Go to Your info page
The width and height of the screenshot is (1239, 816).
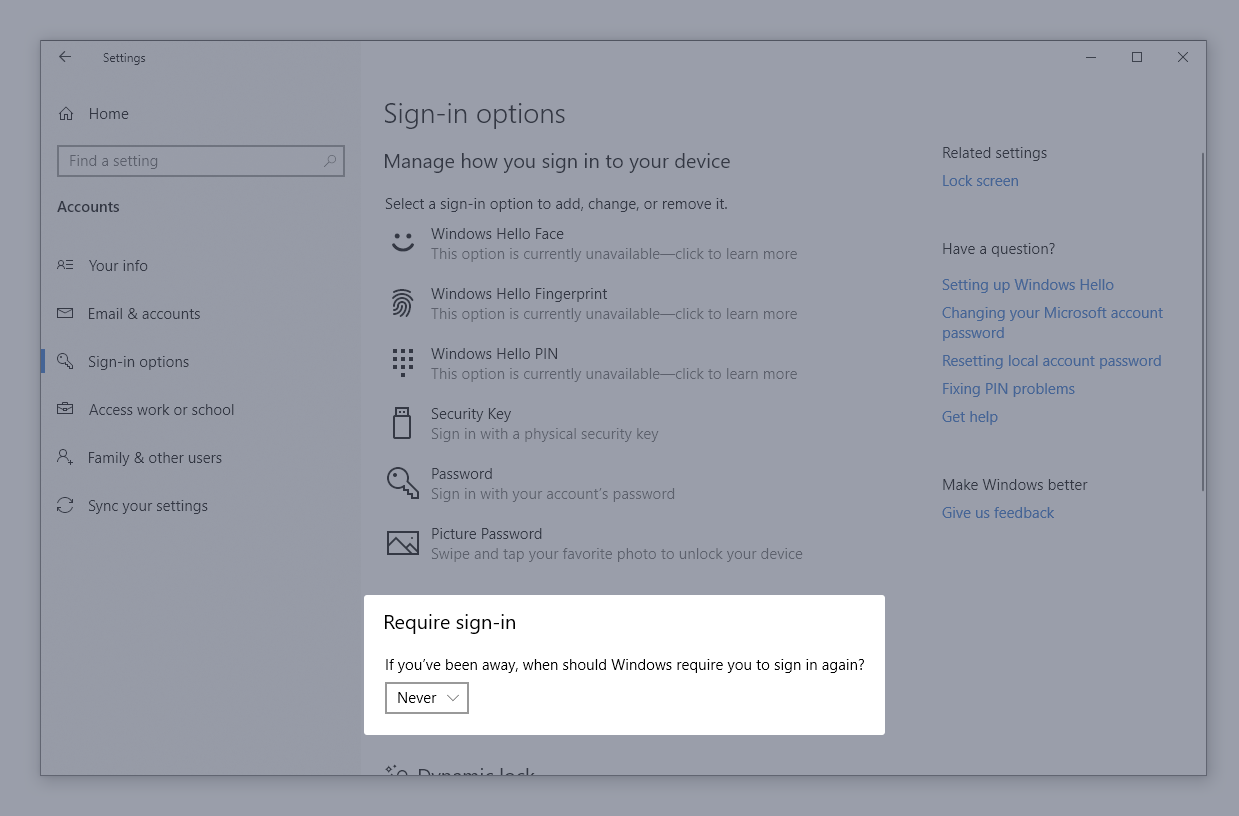118,266
